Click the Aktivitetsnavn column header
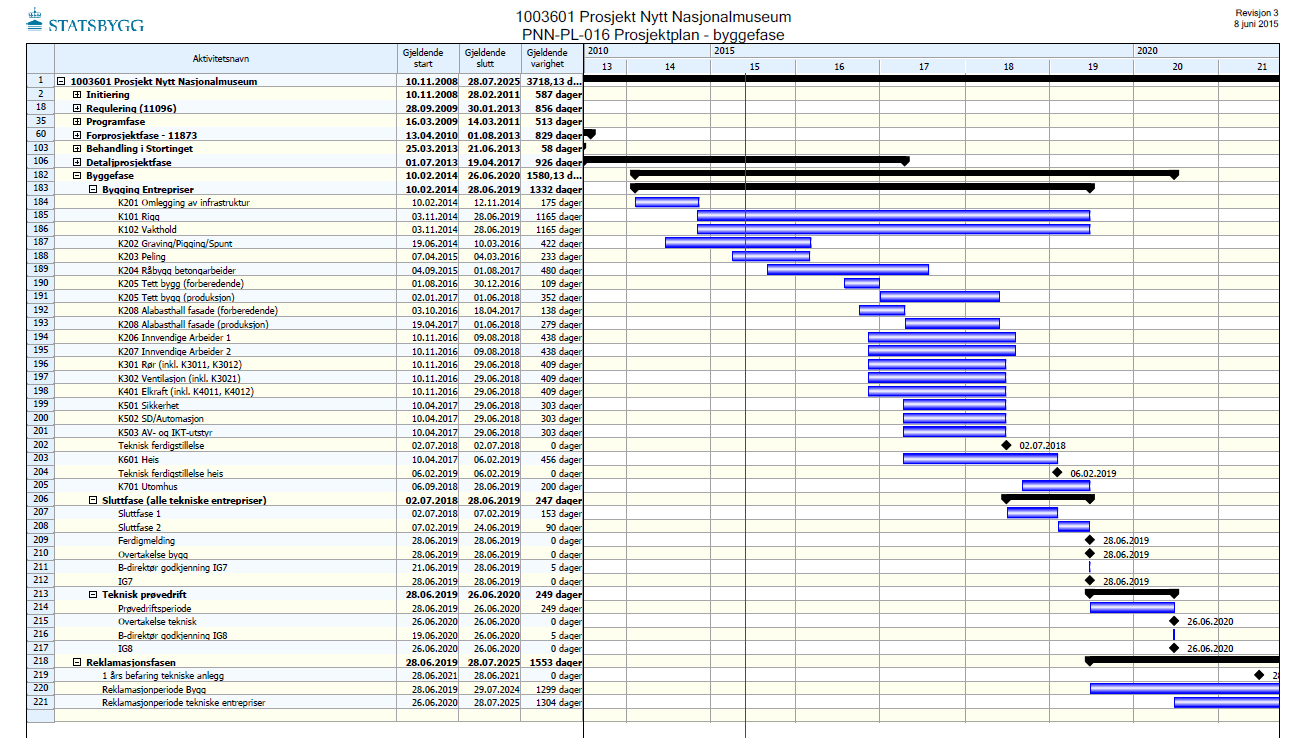 tap(225, 58)
